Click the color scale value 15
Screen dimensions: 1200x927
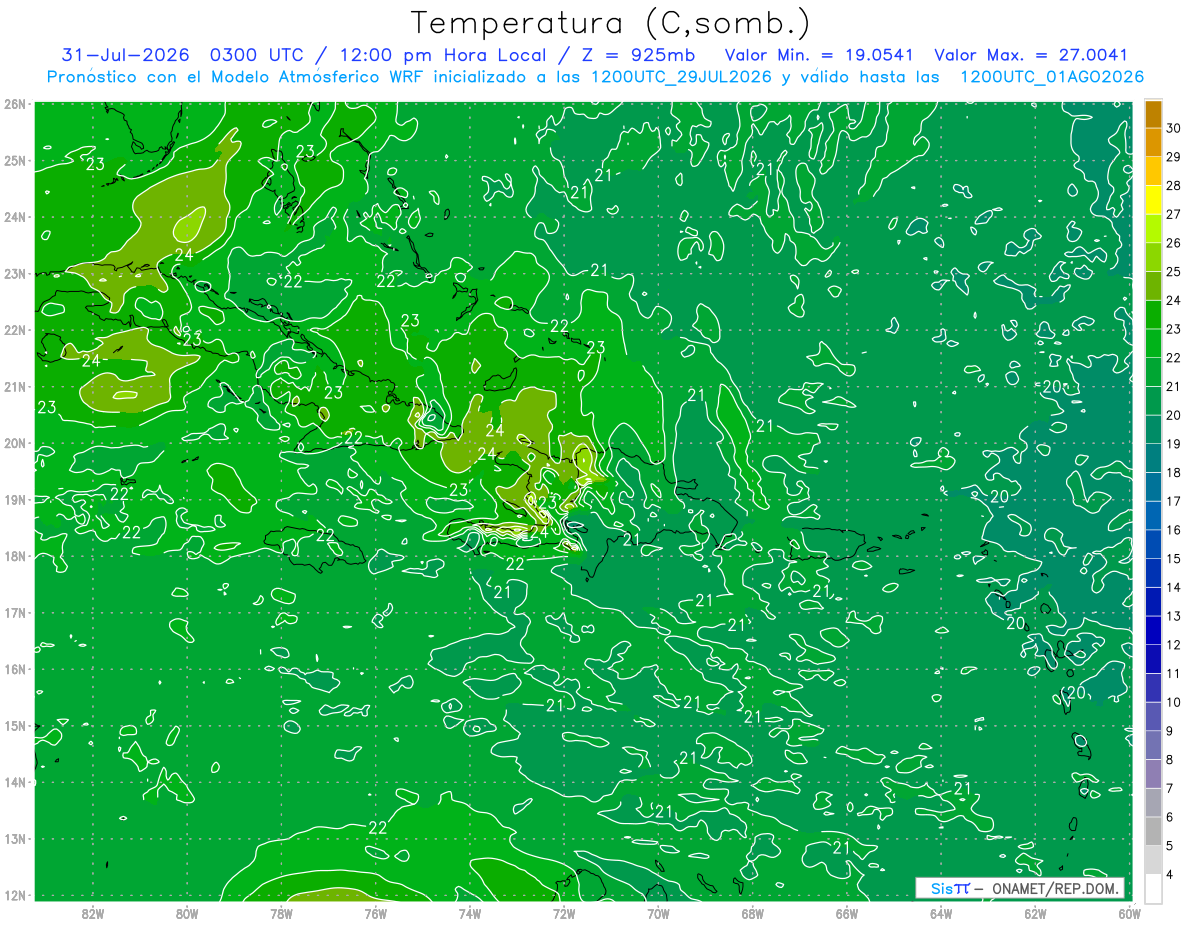point(1174,558)
